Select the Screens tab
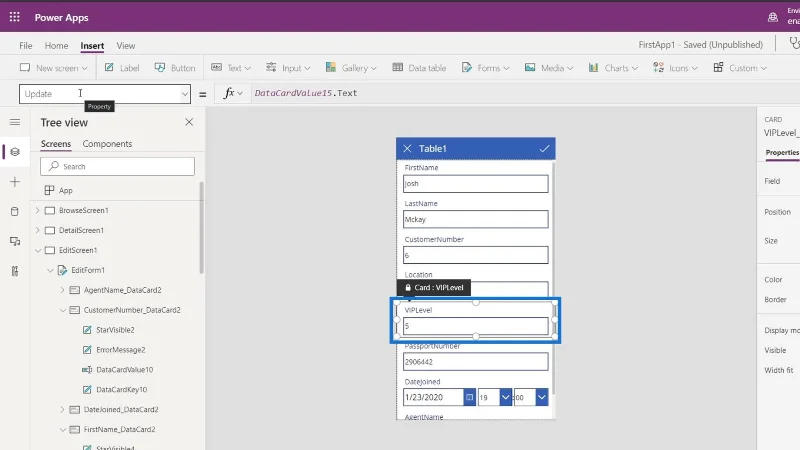This screenshot has height=450, width=800. [x=56, y=144]
